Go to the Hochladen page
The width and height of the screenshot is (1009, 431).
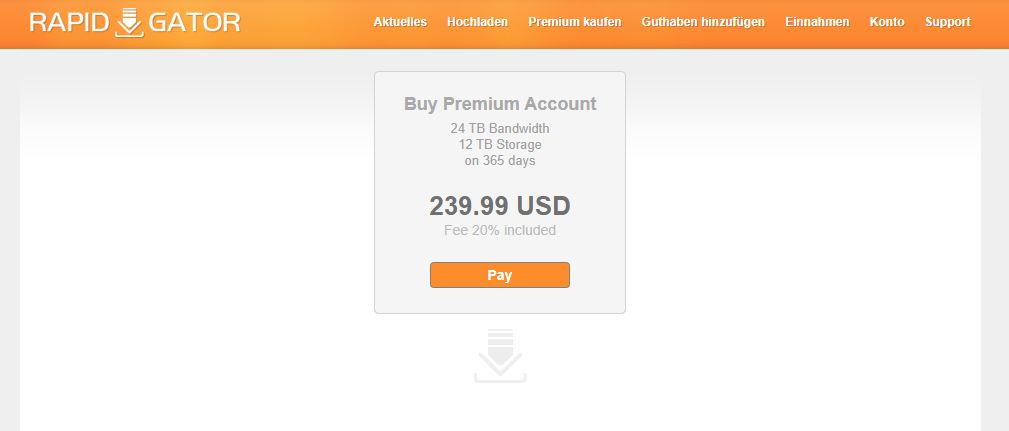click(x=477, y=22)
